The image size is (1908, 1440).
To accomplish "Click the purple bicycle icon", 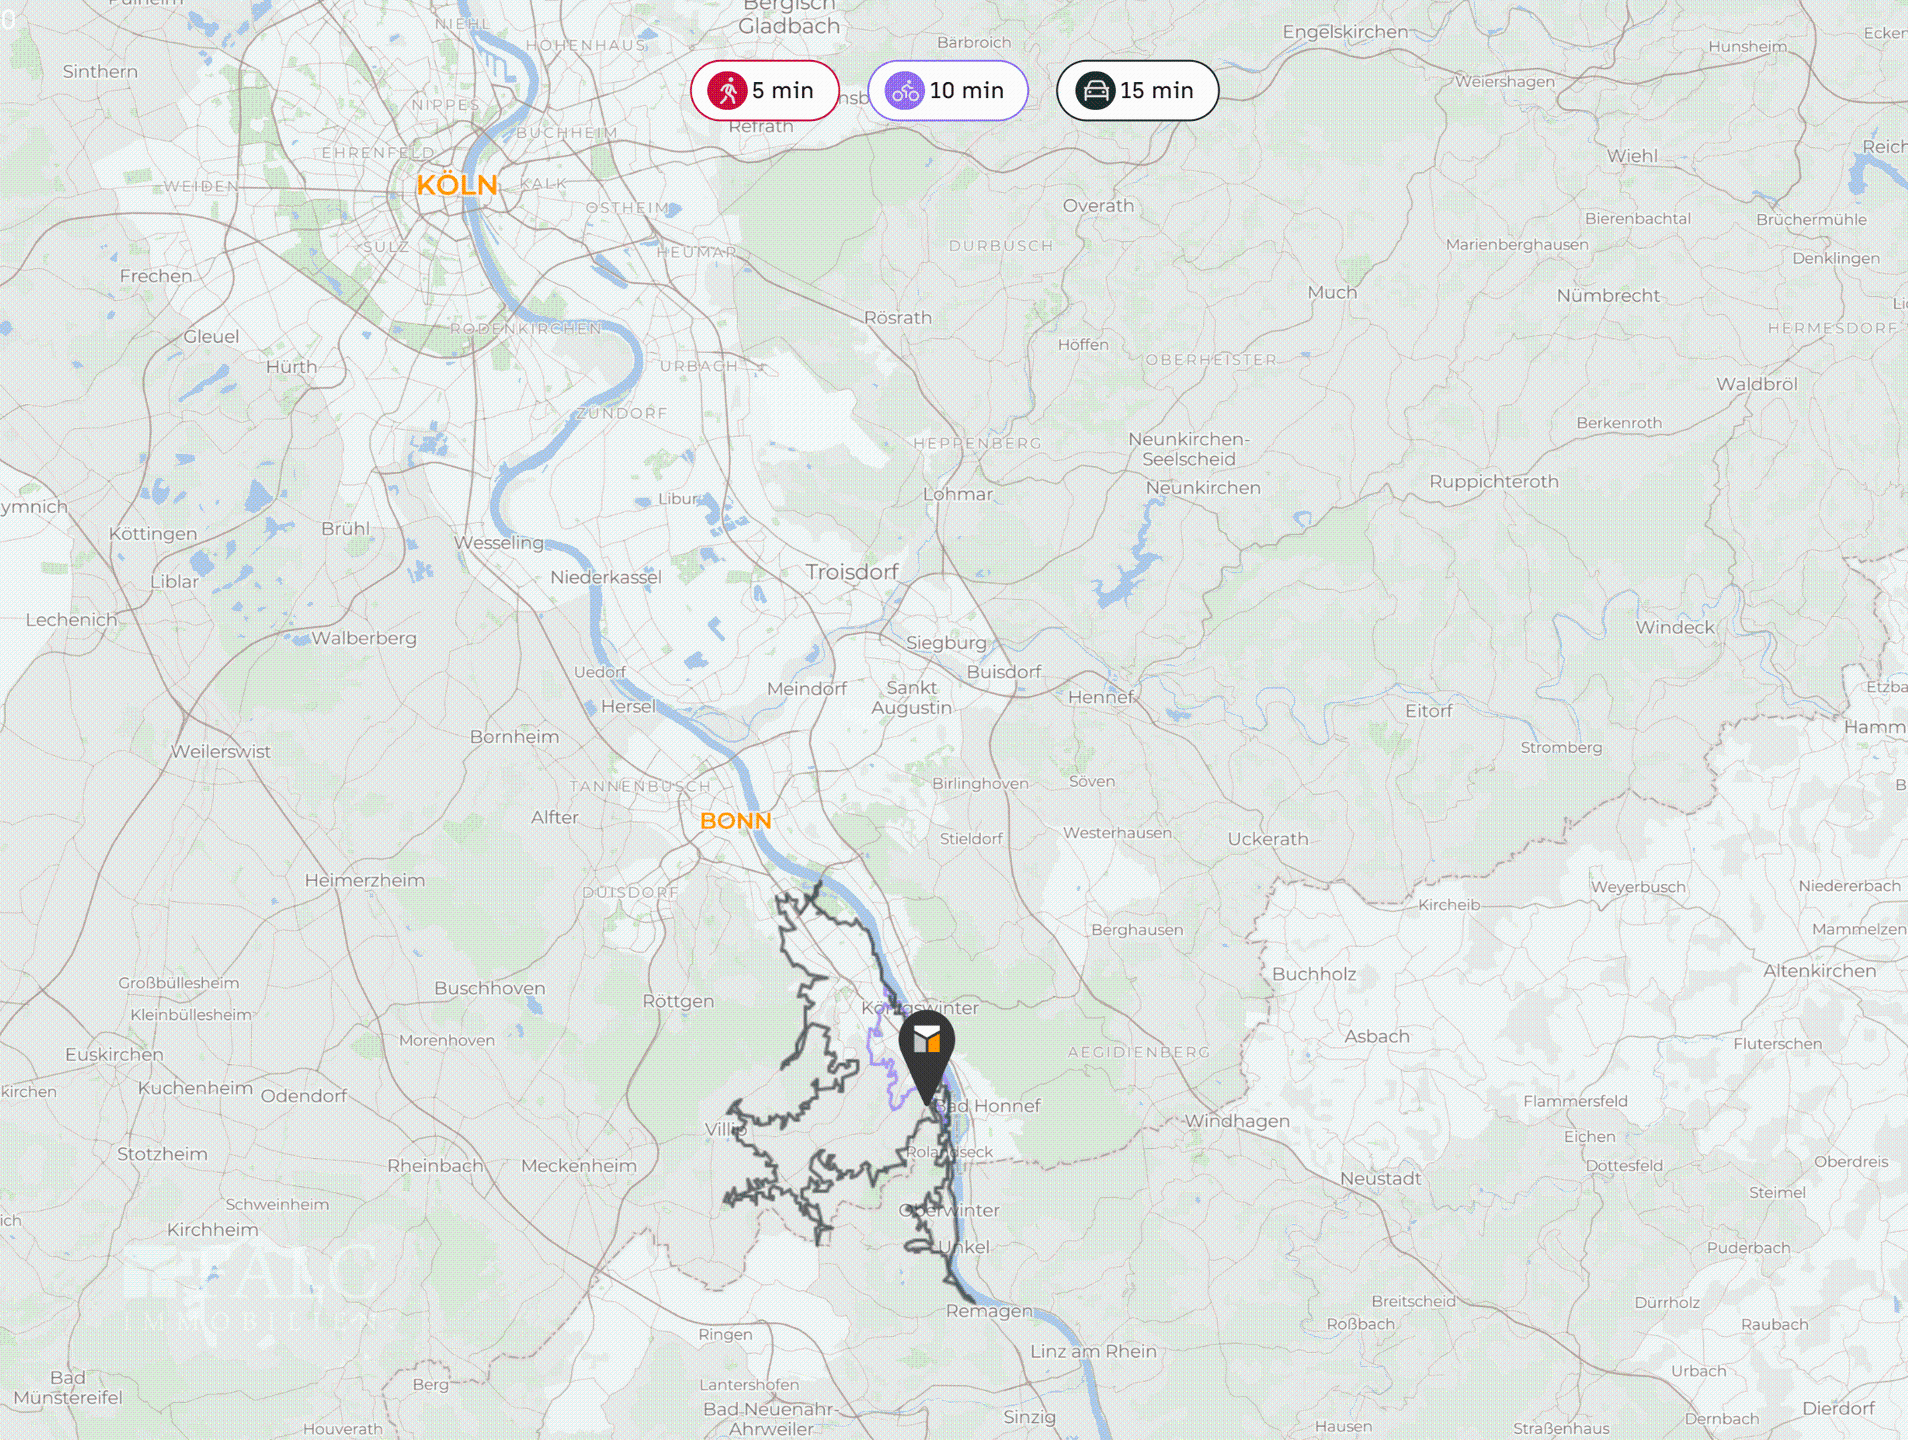I will 905,91.
